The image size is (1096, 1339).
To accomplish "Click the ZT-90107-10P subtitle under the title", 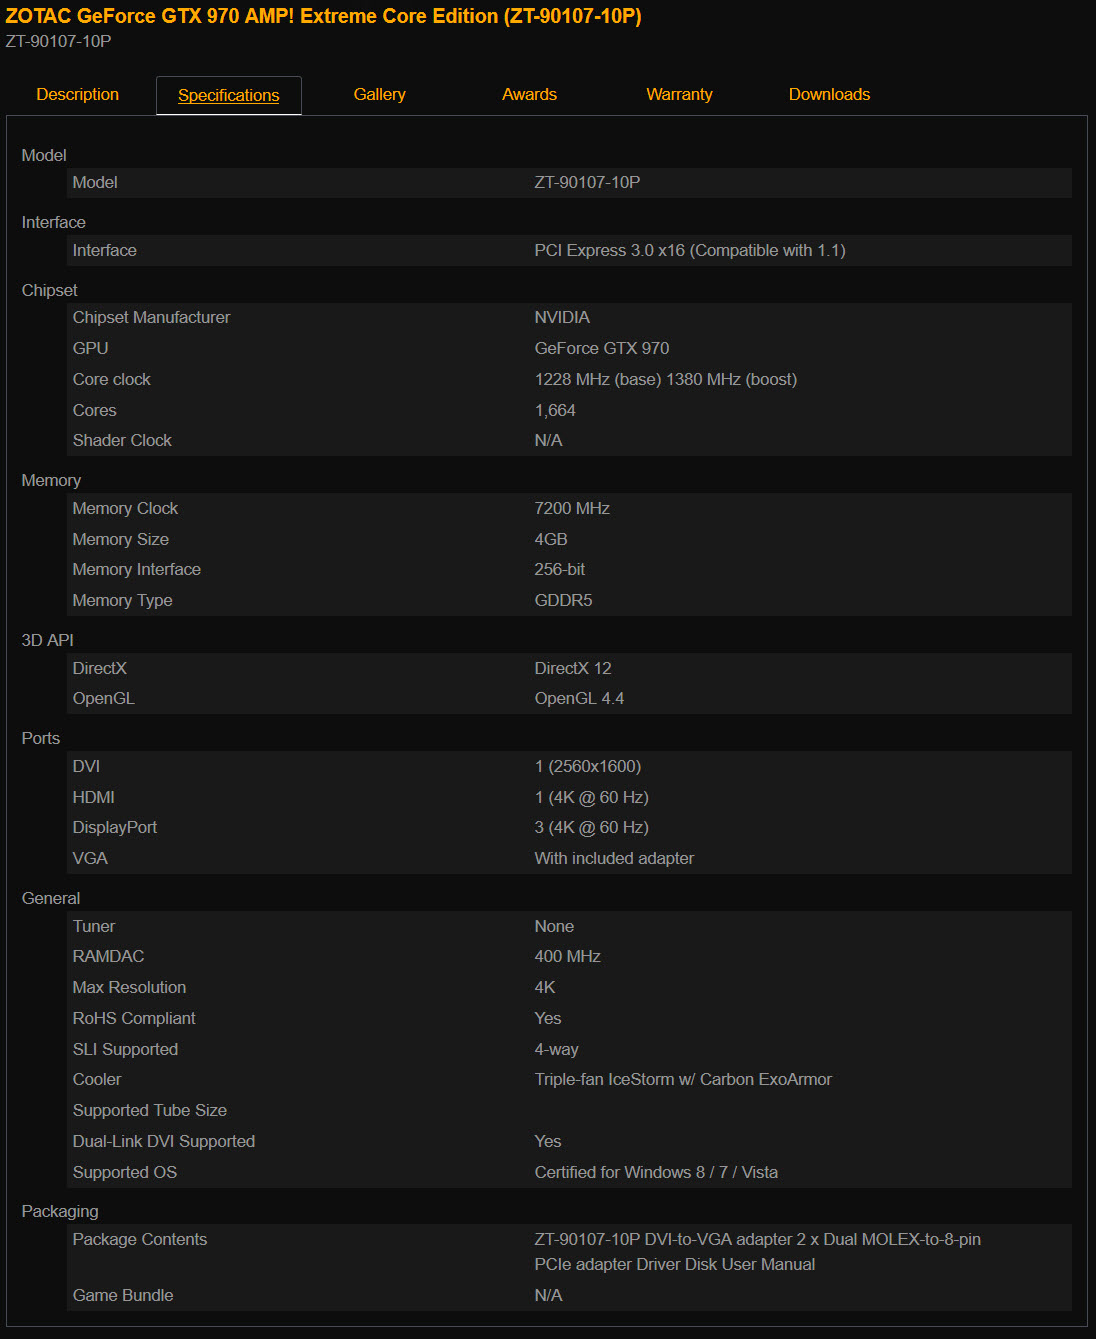I will tap(58, 41).
